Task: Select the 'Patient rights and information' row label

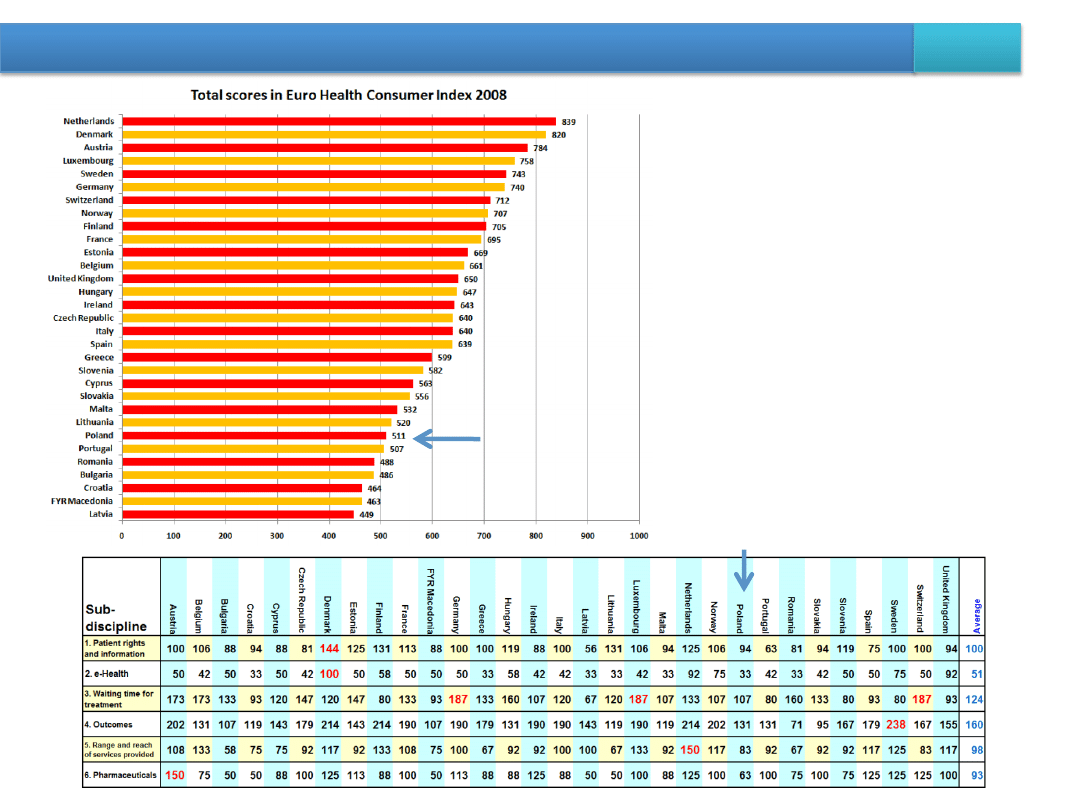Action: click(120, 649)
